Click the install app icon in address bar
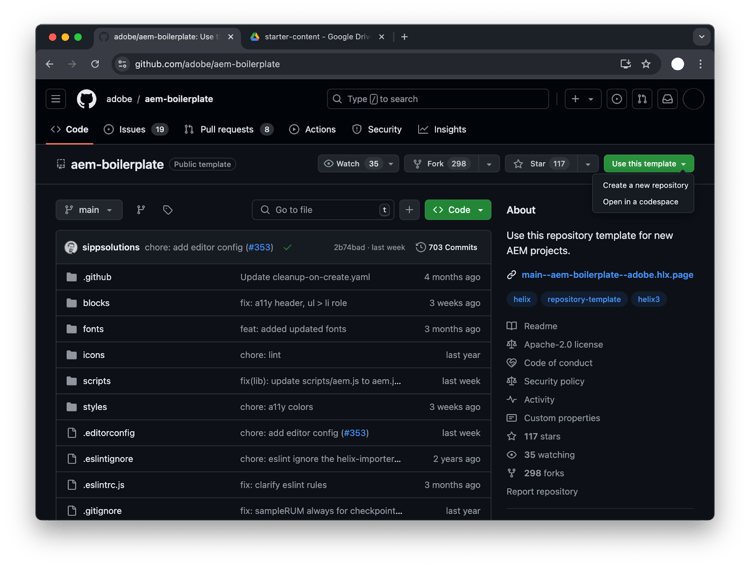750x567 pixels. [x=625, y=64]
